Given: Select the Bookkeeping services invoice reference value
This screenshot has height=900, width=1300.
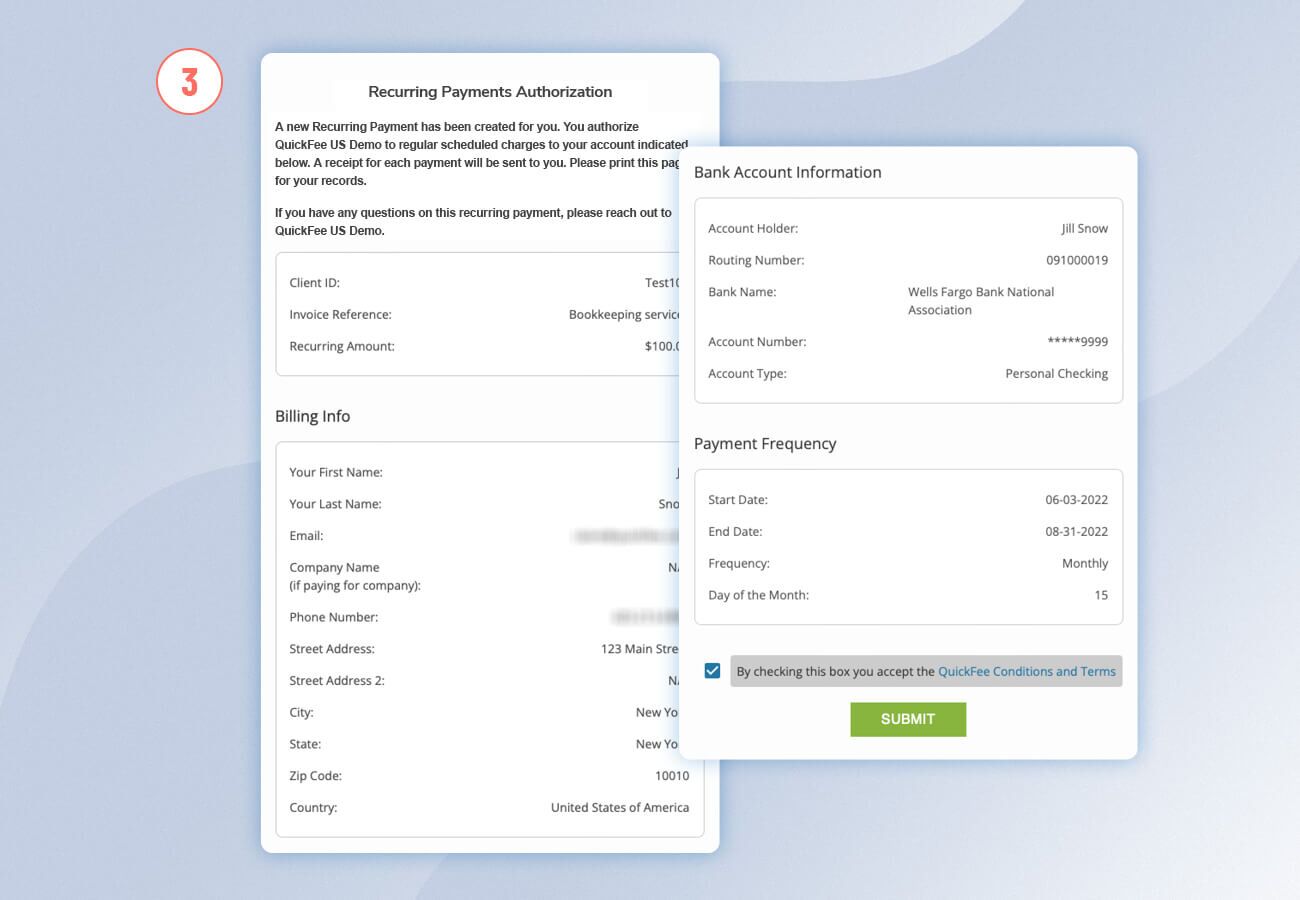Looking at the screenshot, I should click(x=624, y=314).
